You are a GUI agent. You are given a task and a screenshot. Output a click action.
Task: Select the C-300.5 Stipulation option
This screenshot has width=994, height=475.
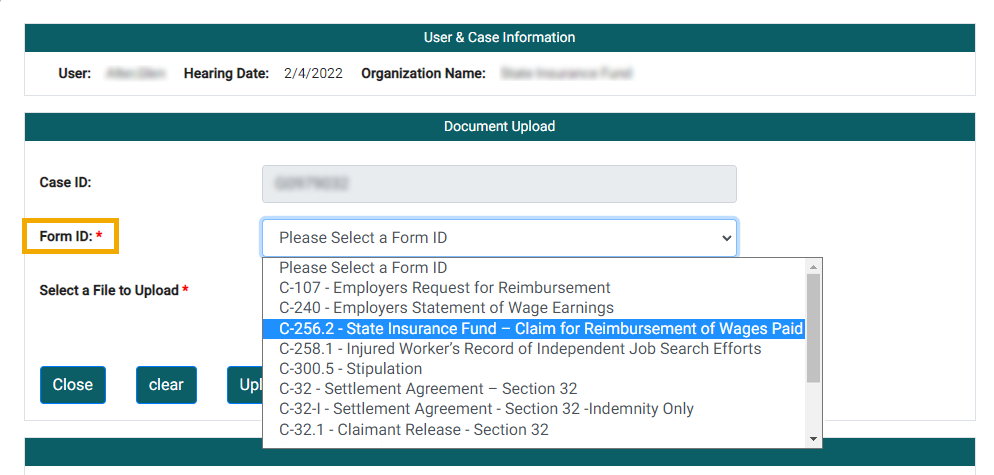point(350,369)
